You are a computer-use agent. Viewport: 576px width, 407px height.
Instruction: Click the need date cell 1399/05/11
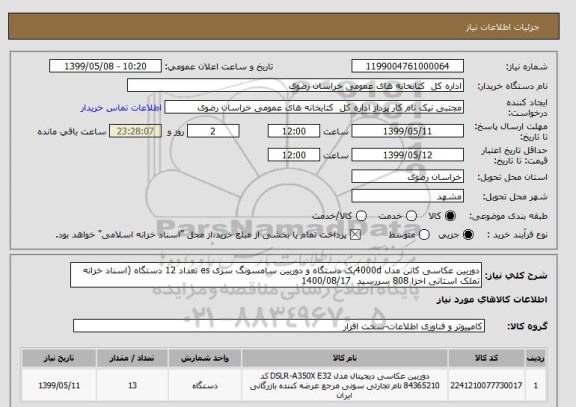pyautogui.click(x=59, y=386)
